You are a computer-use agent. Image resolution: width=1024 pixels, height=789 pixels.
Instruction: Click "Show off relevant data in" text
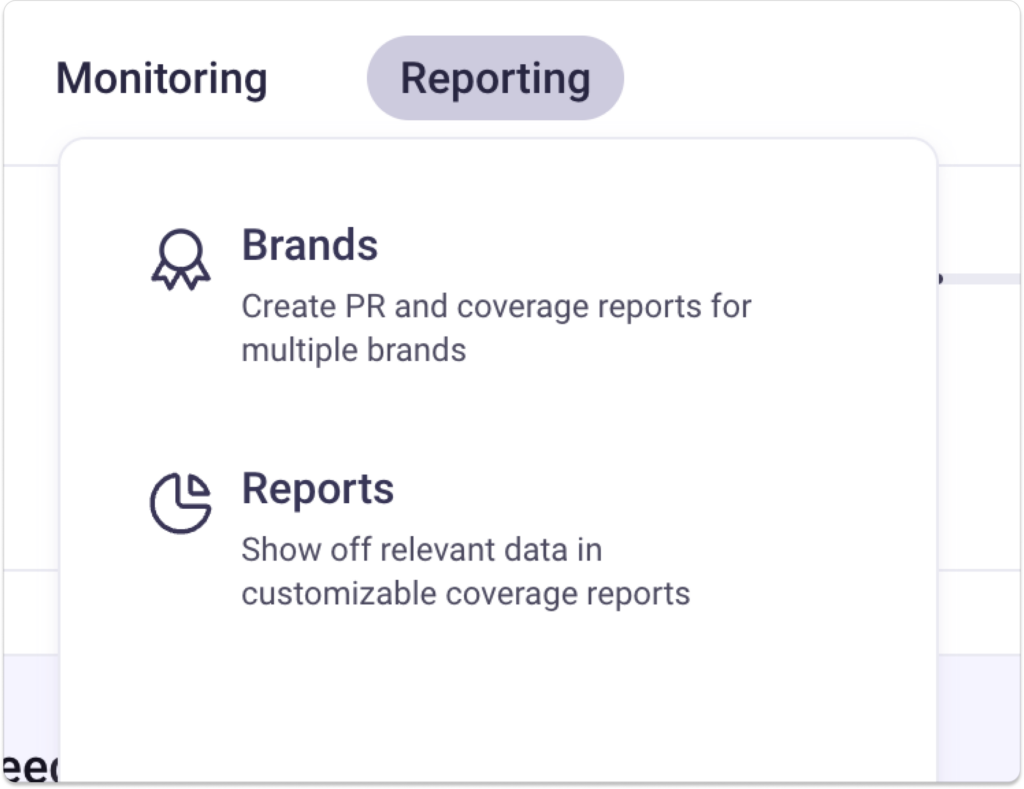tap(421, 550)
